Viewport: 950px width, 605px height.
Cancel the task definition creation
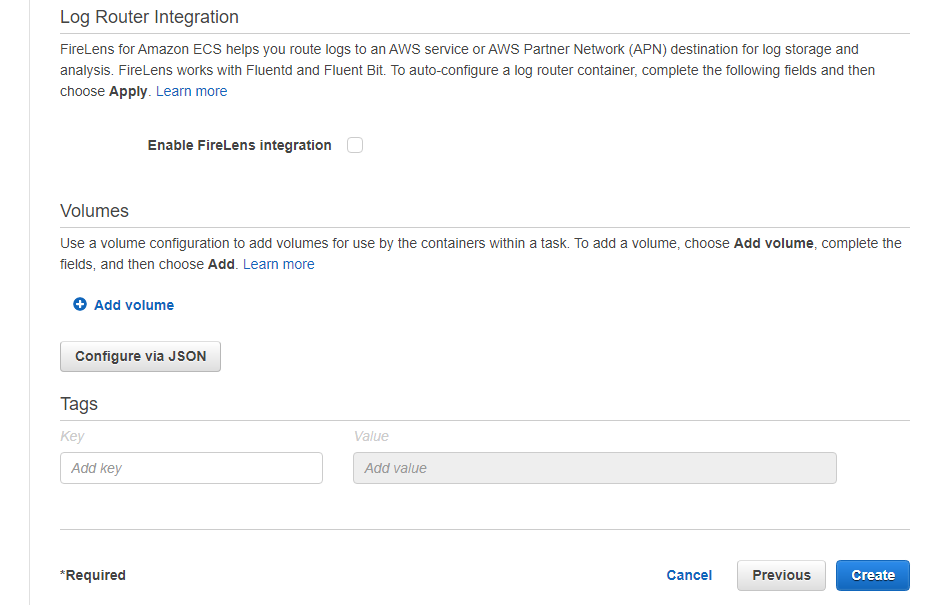point(689,575)
